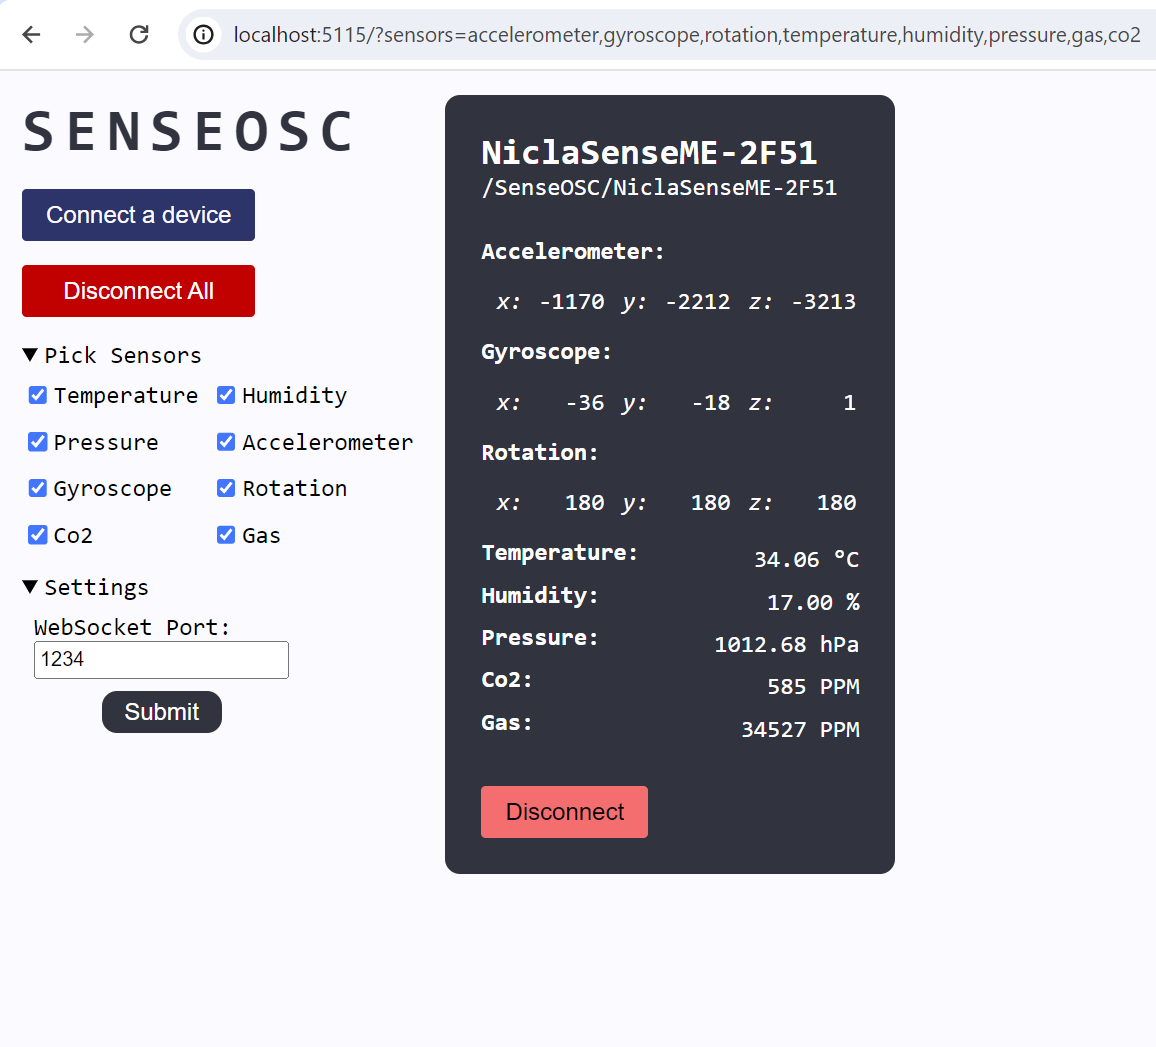Disable the Accelerometer sensor

click(225, 441)
